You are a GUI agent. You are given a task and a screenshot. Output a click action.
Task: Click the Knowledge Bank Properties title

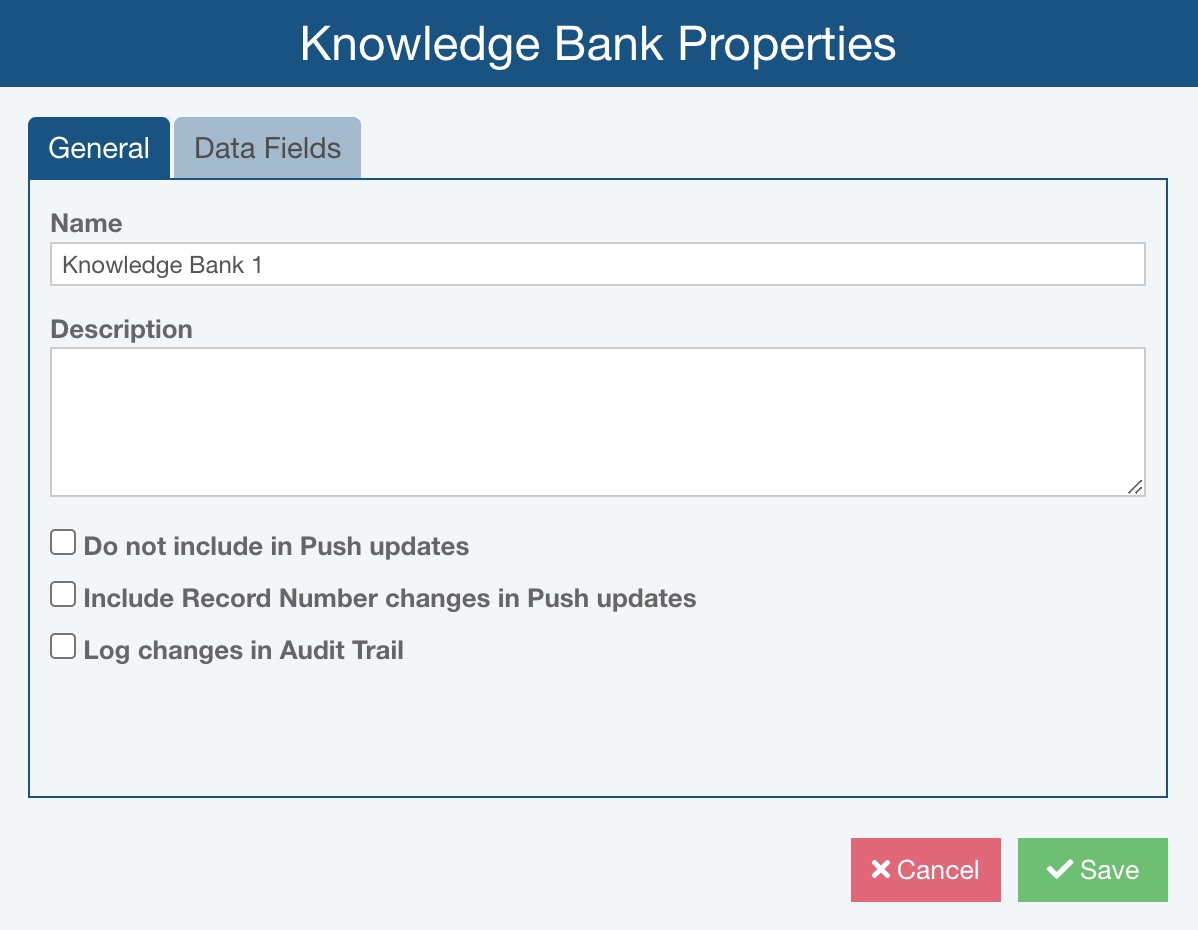pyautogui.click(x=598, y=44)
